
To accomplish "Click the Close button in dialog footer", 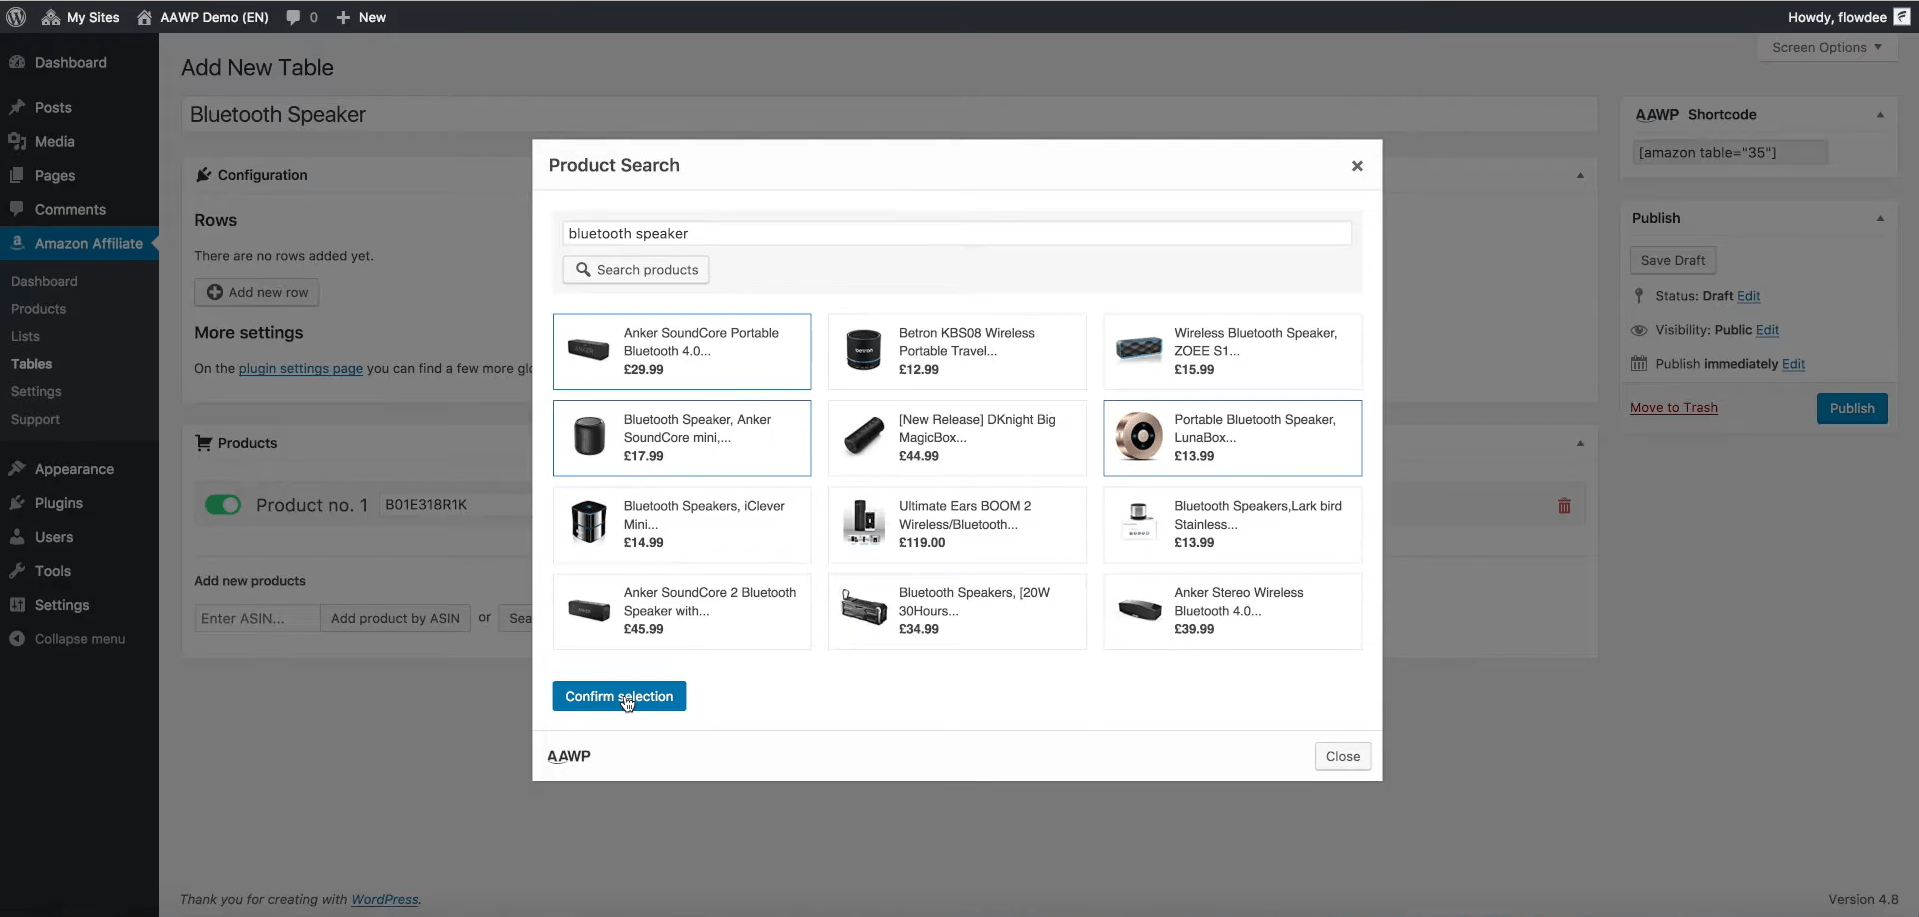I will [1342, 756].
